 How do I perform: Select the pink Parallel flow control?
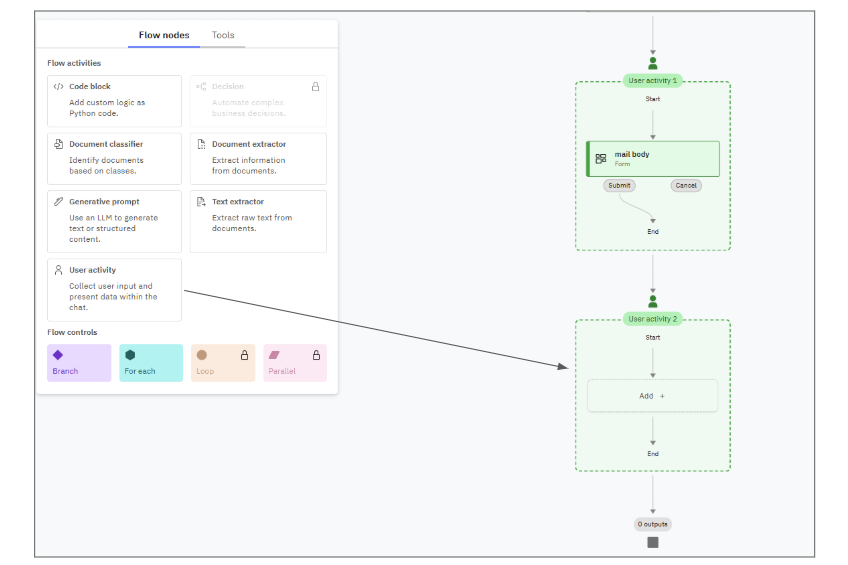(x=294, y=362)
